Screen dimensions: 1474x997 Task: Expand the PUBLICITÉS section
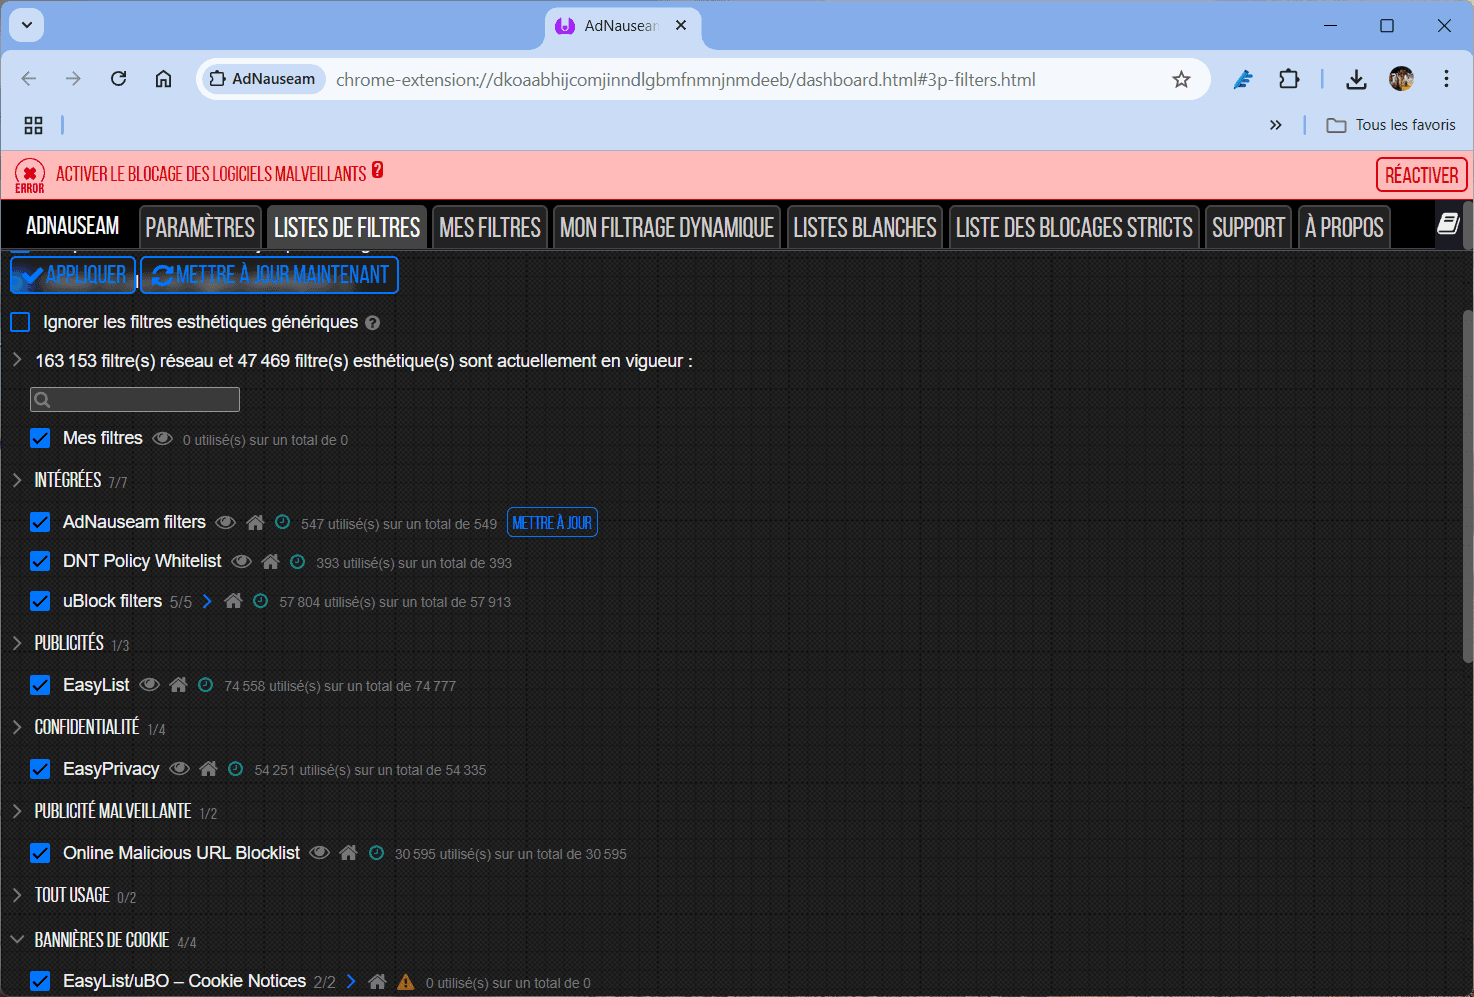tap(17, 643)
